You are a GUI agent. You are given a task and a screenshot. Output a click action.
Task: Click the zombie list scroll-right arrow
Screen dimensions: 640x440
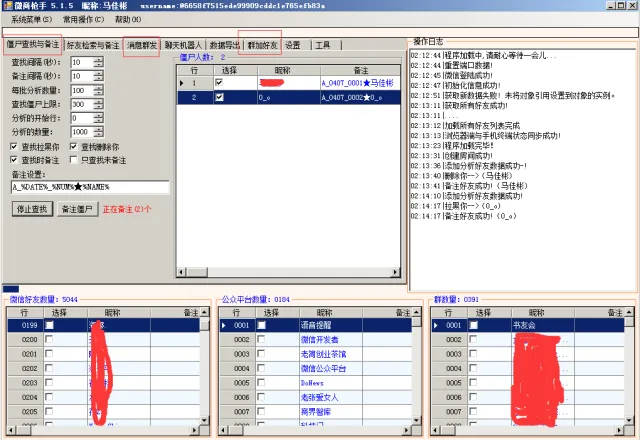395,272
